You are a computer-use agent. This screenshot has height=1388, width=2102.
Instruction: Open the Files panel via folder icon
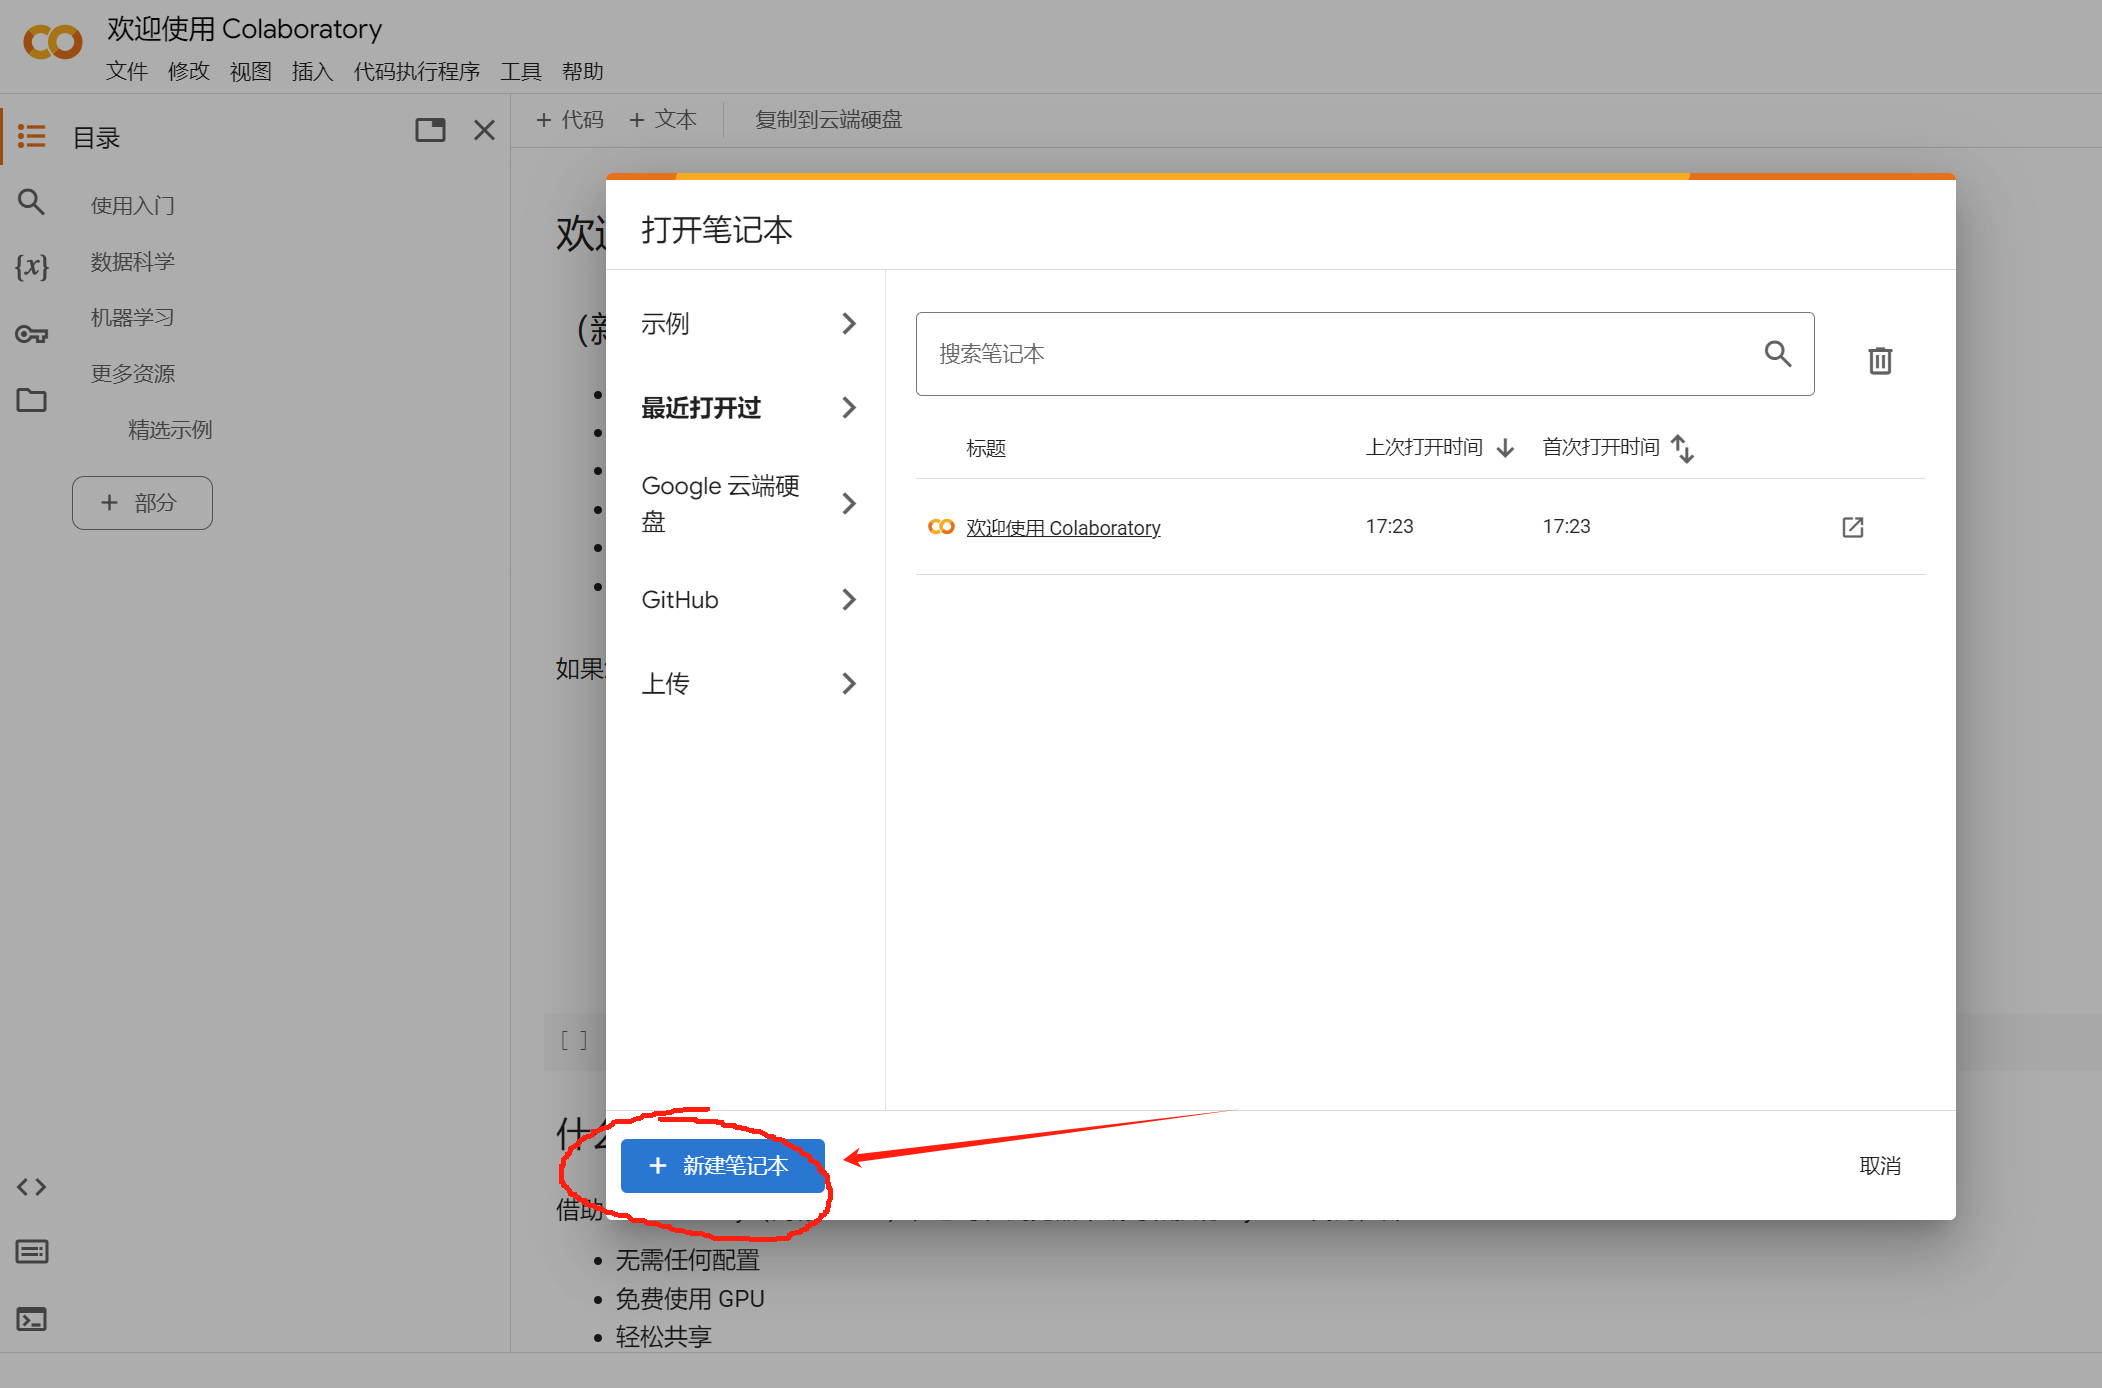click(31, 400)
